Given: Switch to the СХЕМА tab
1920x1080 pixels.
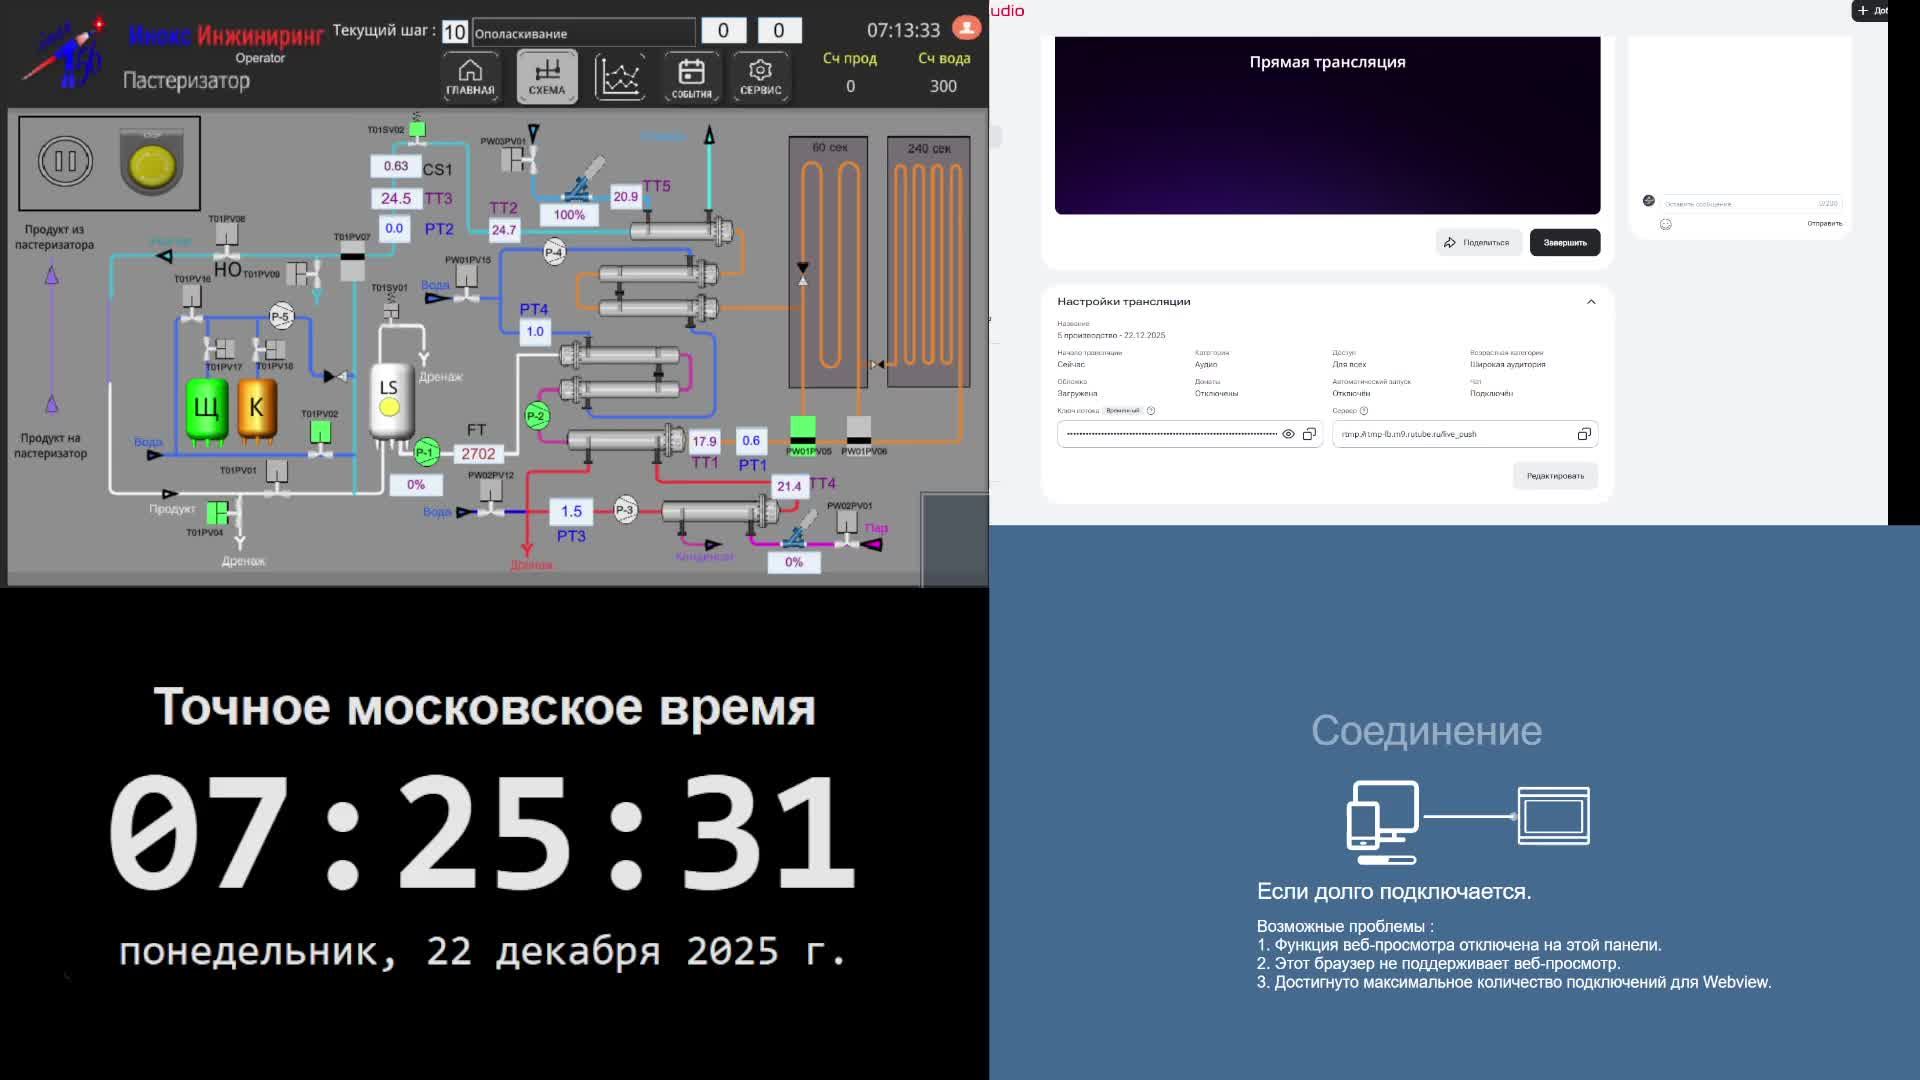Looking at the screenshot, I should pyautogui.click(x=547, y=76).
